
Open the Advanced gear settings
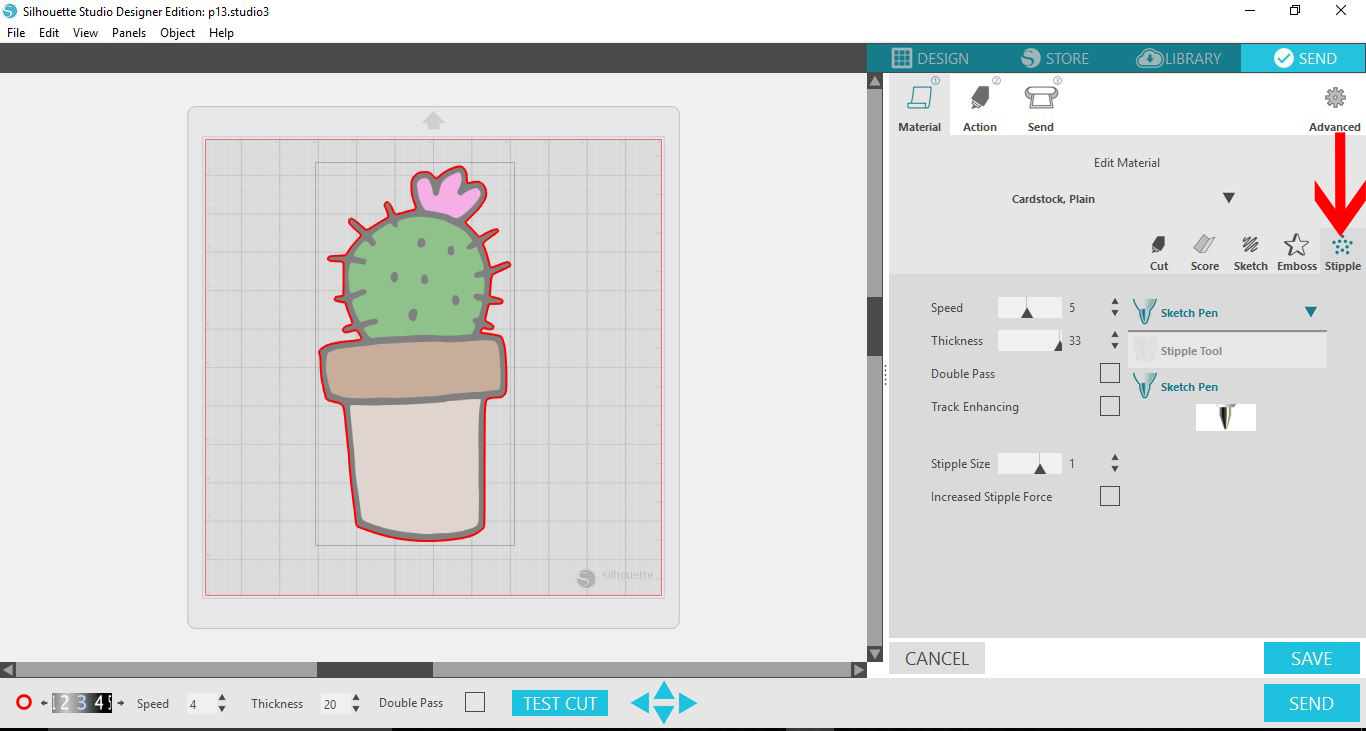[1334, 99]
